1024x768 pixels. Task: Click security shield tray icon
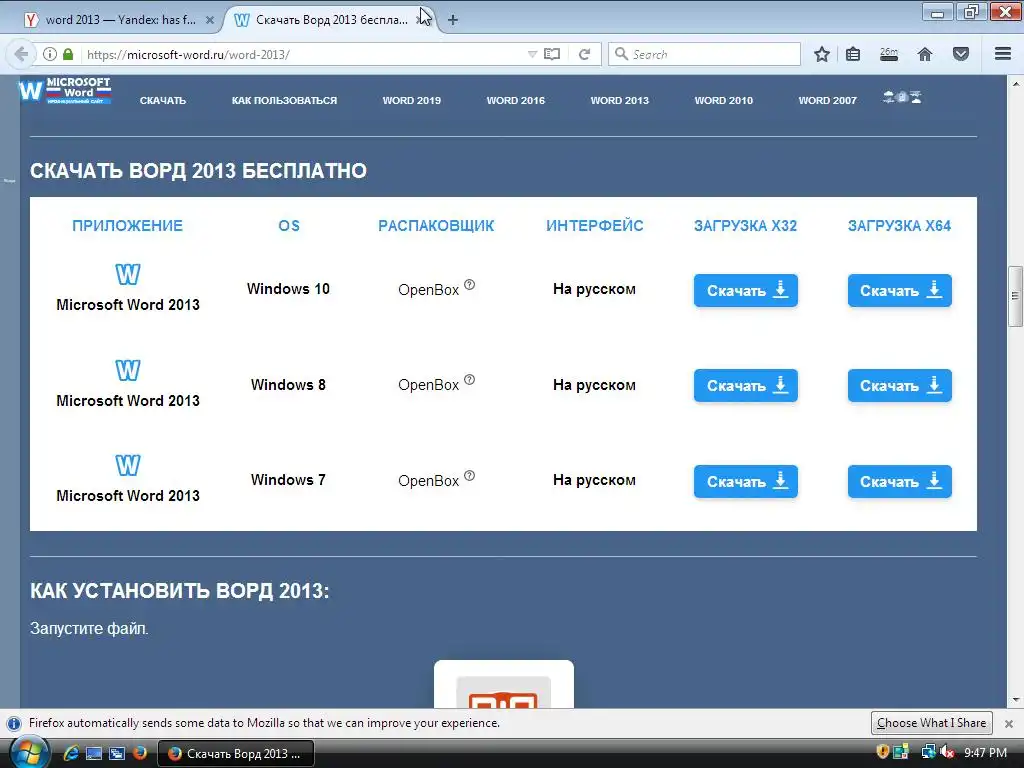pos(882,752)
